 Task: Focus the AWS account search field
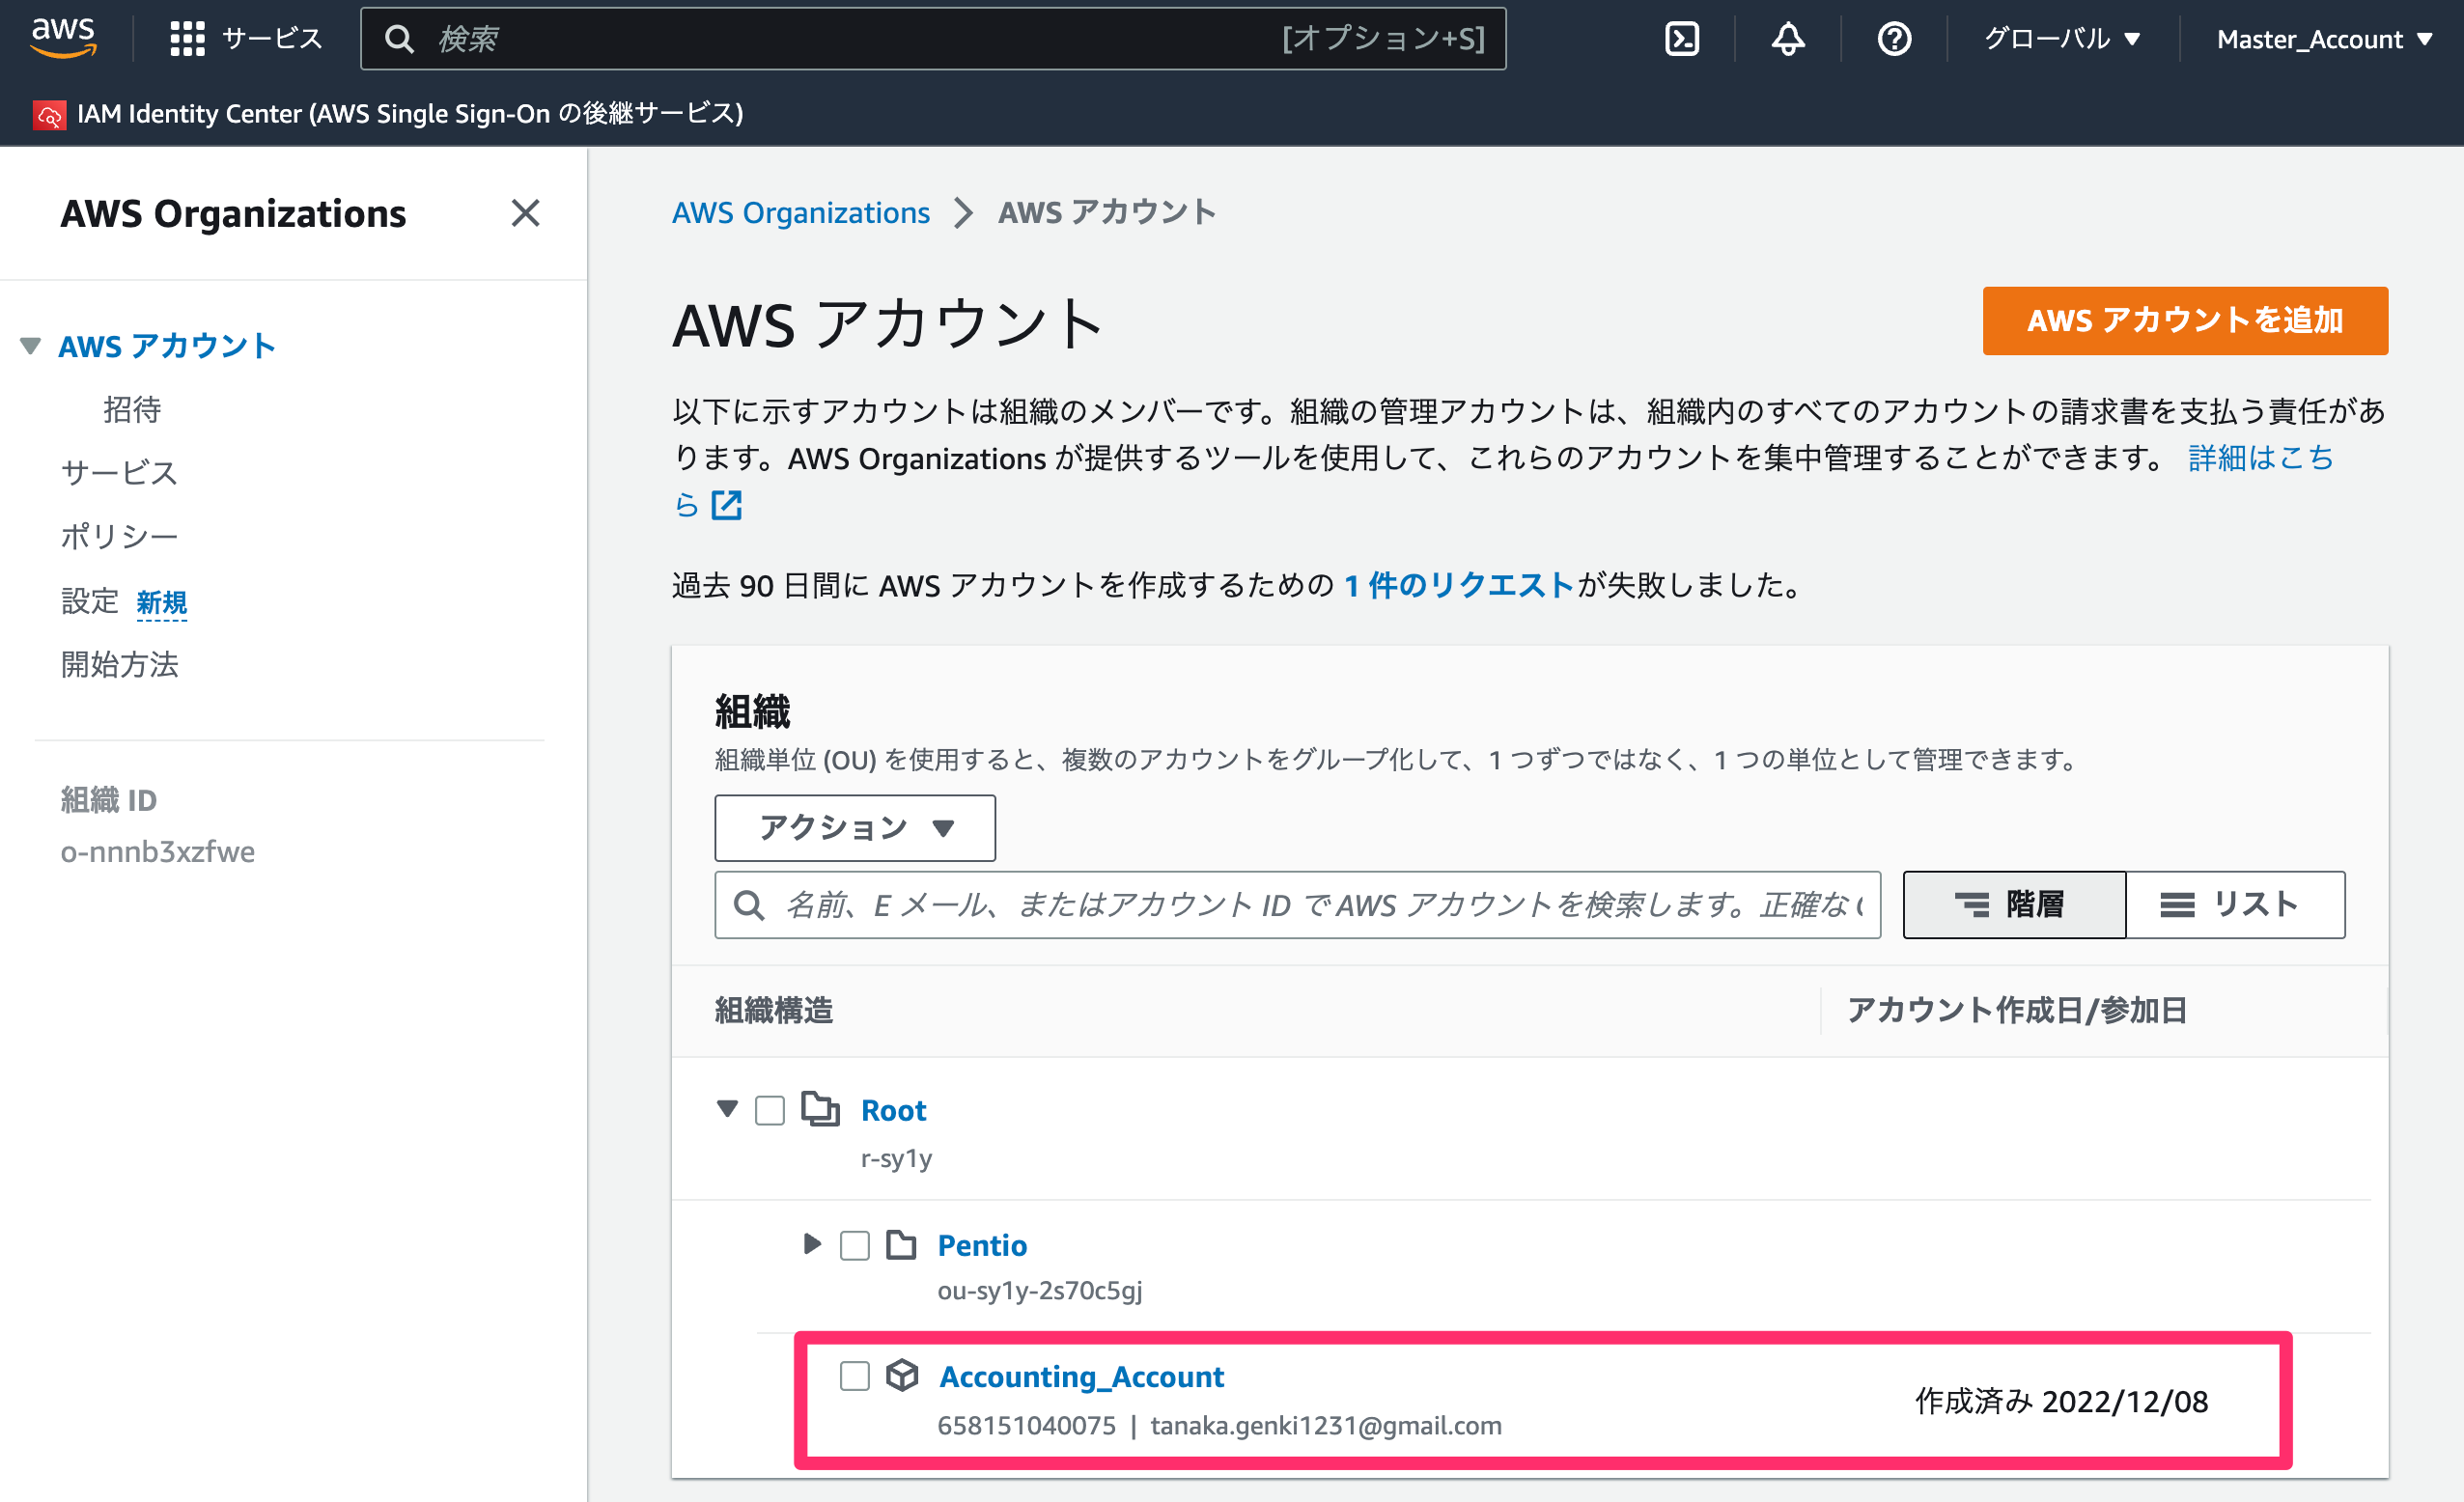(x=1297, y=905)
